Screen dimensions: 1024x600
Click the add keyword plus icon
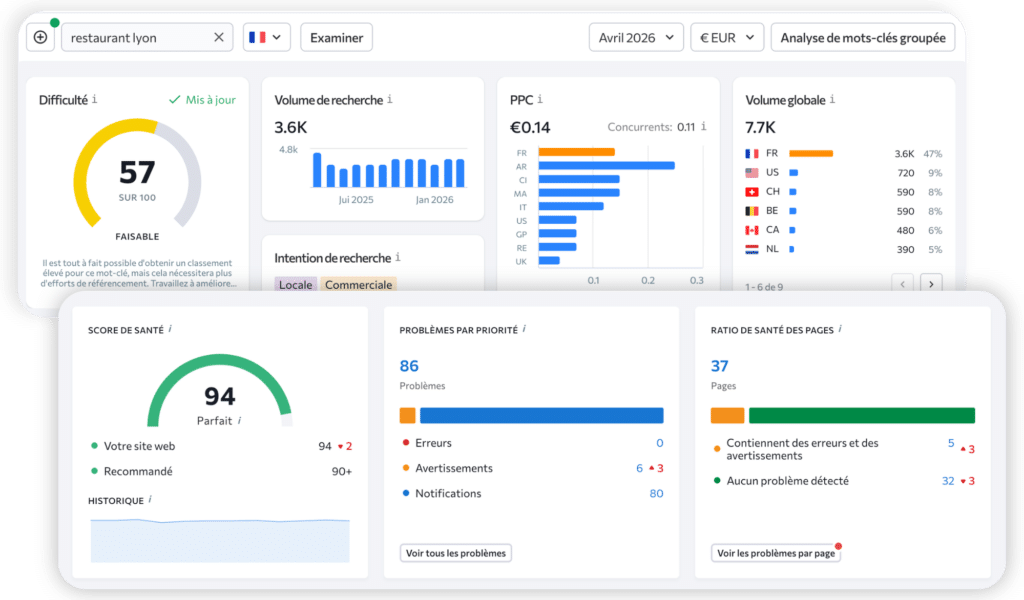click(40, 37)
